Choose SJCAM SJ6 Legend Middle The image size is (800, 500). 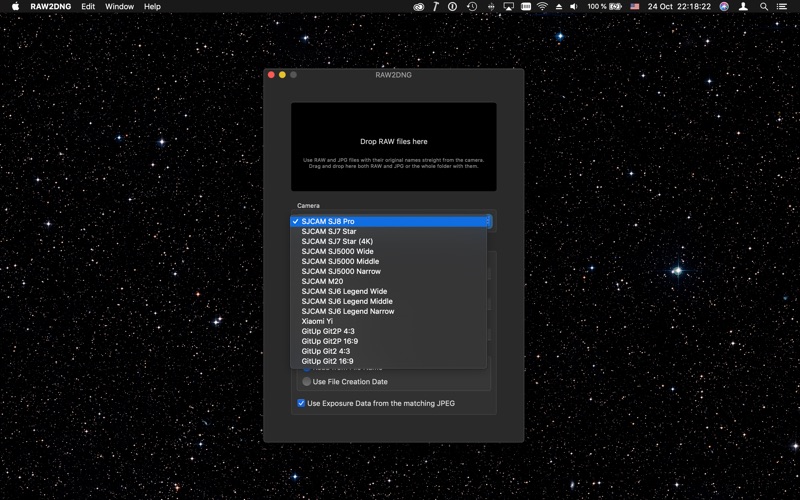click(x=389, y=301)
